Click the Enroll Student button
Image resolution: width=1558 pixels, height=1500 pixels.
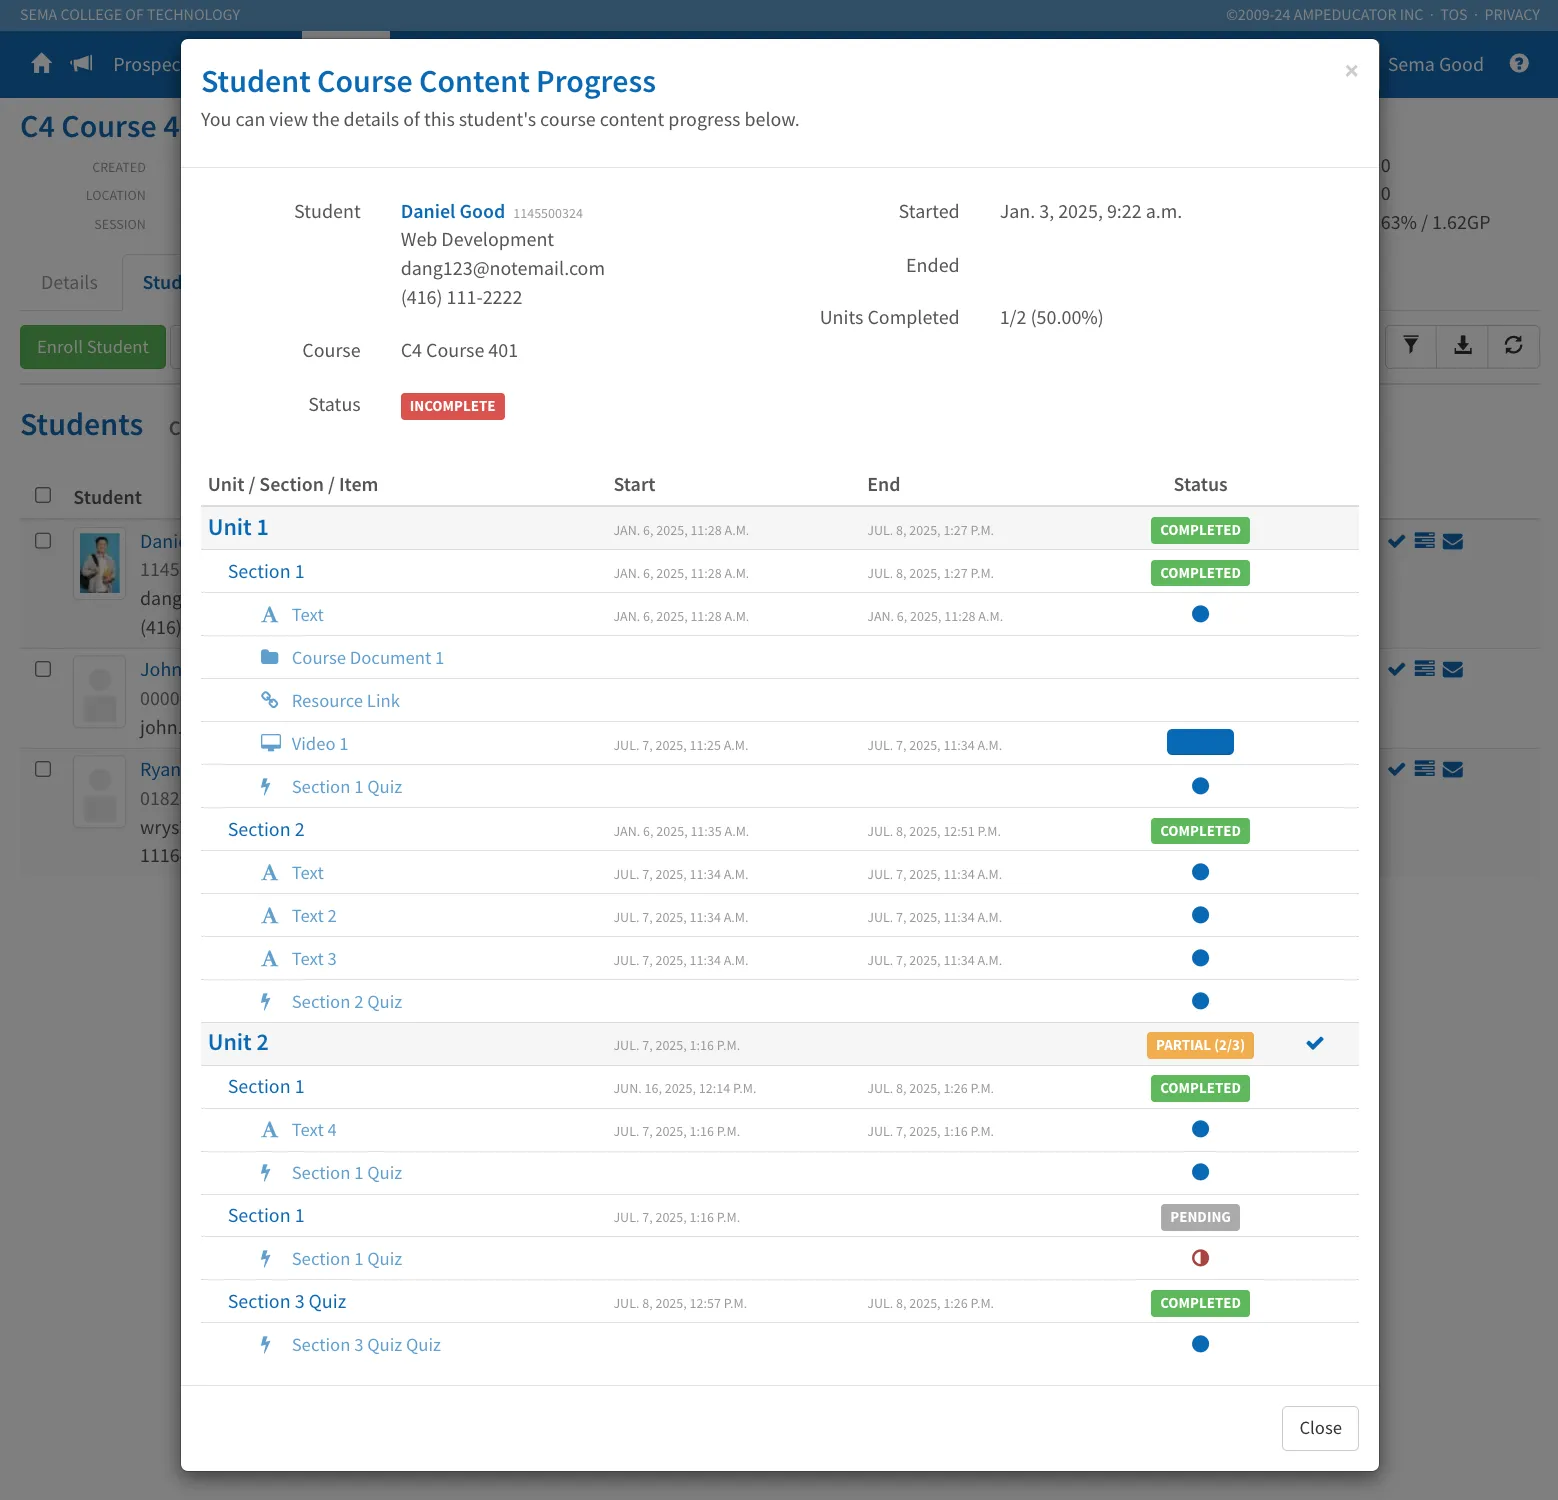coord(93,347)
